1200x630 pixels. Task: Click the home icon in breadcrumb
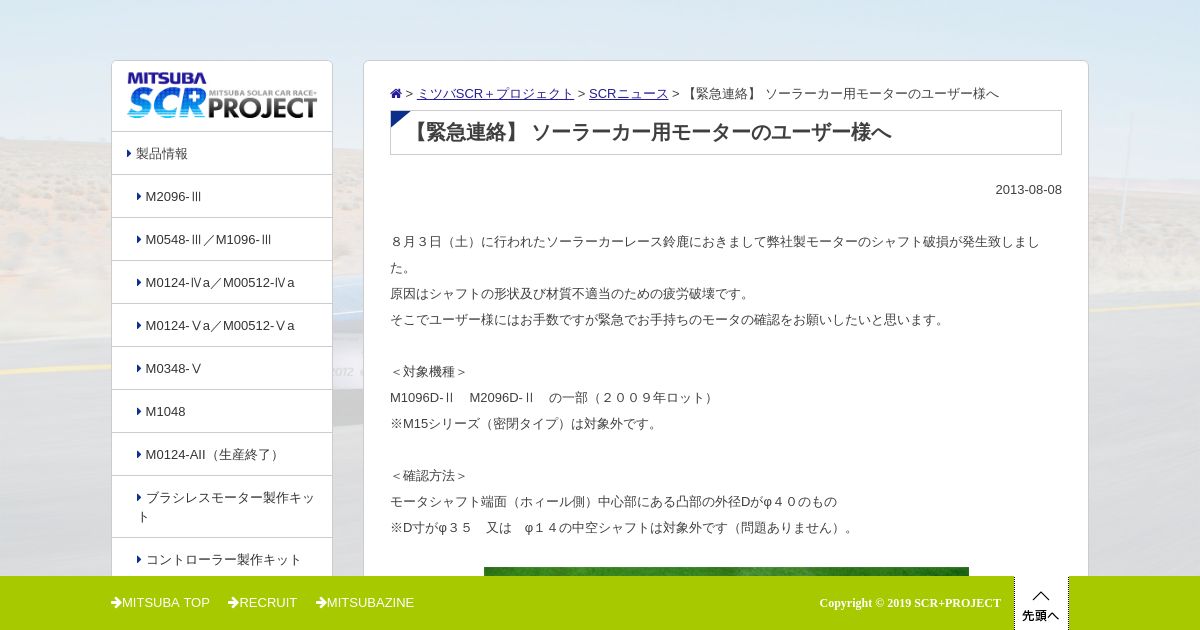pos(396,94)
